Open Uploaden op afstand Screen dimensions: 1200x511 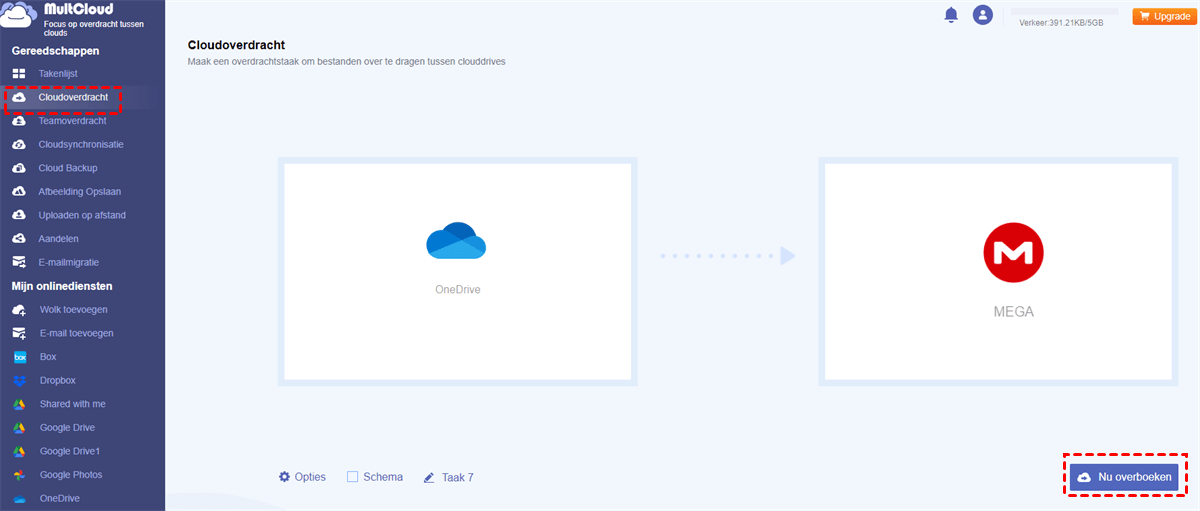tap(82, 215)
